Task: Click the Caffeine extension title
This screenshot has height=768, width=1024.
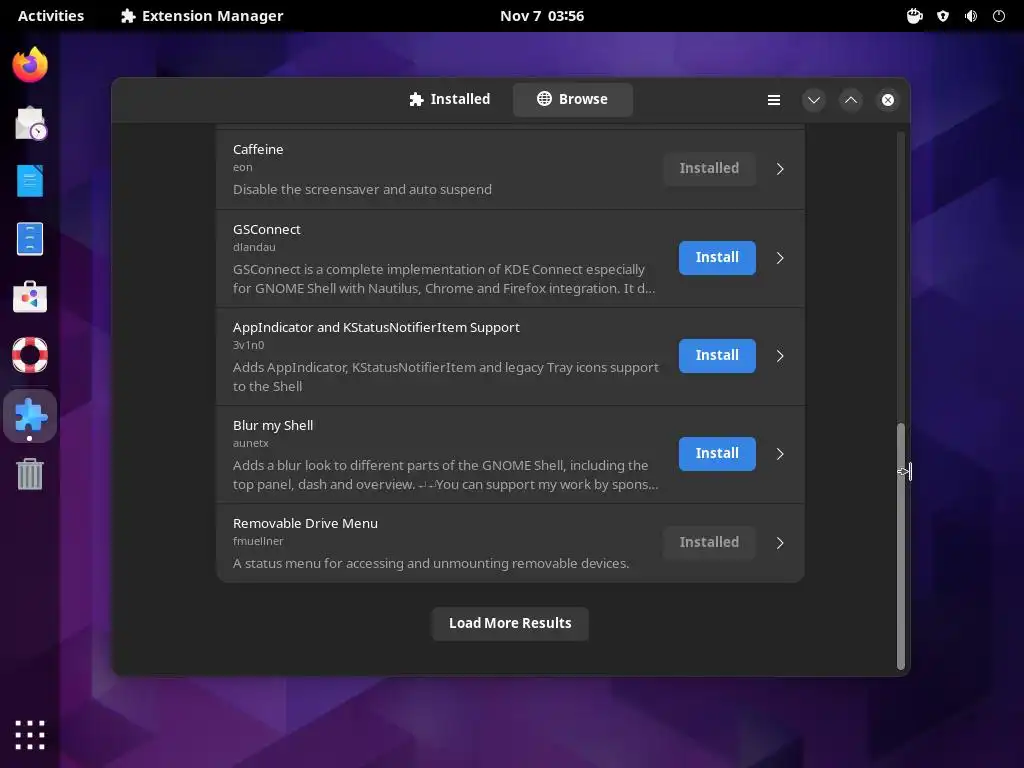Action: (x=258, y=150)
